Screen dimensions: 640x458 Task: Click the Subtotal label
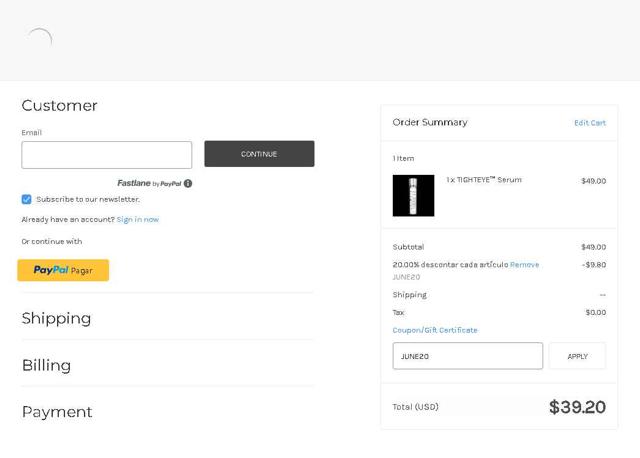[408, 247]
